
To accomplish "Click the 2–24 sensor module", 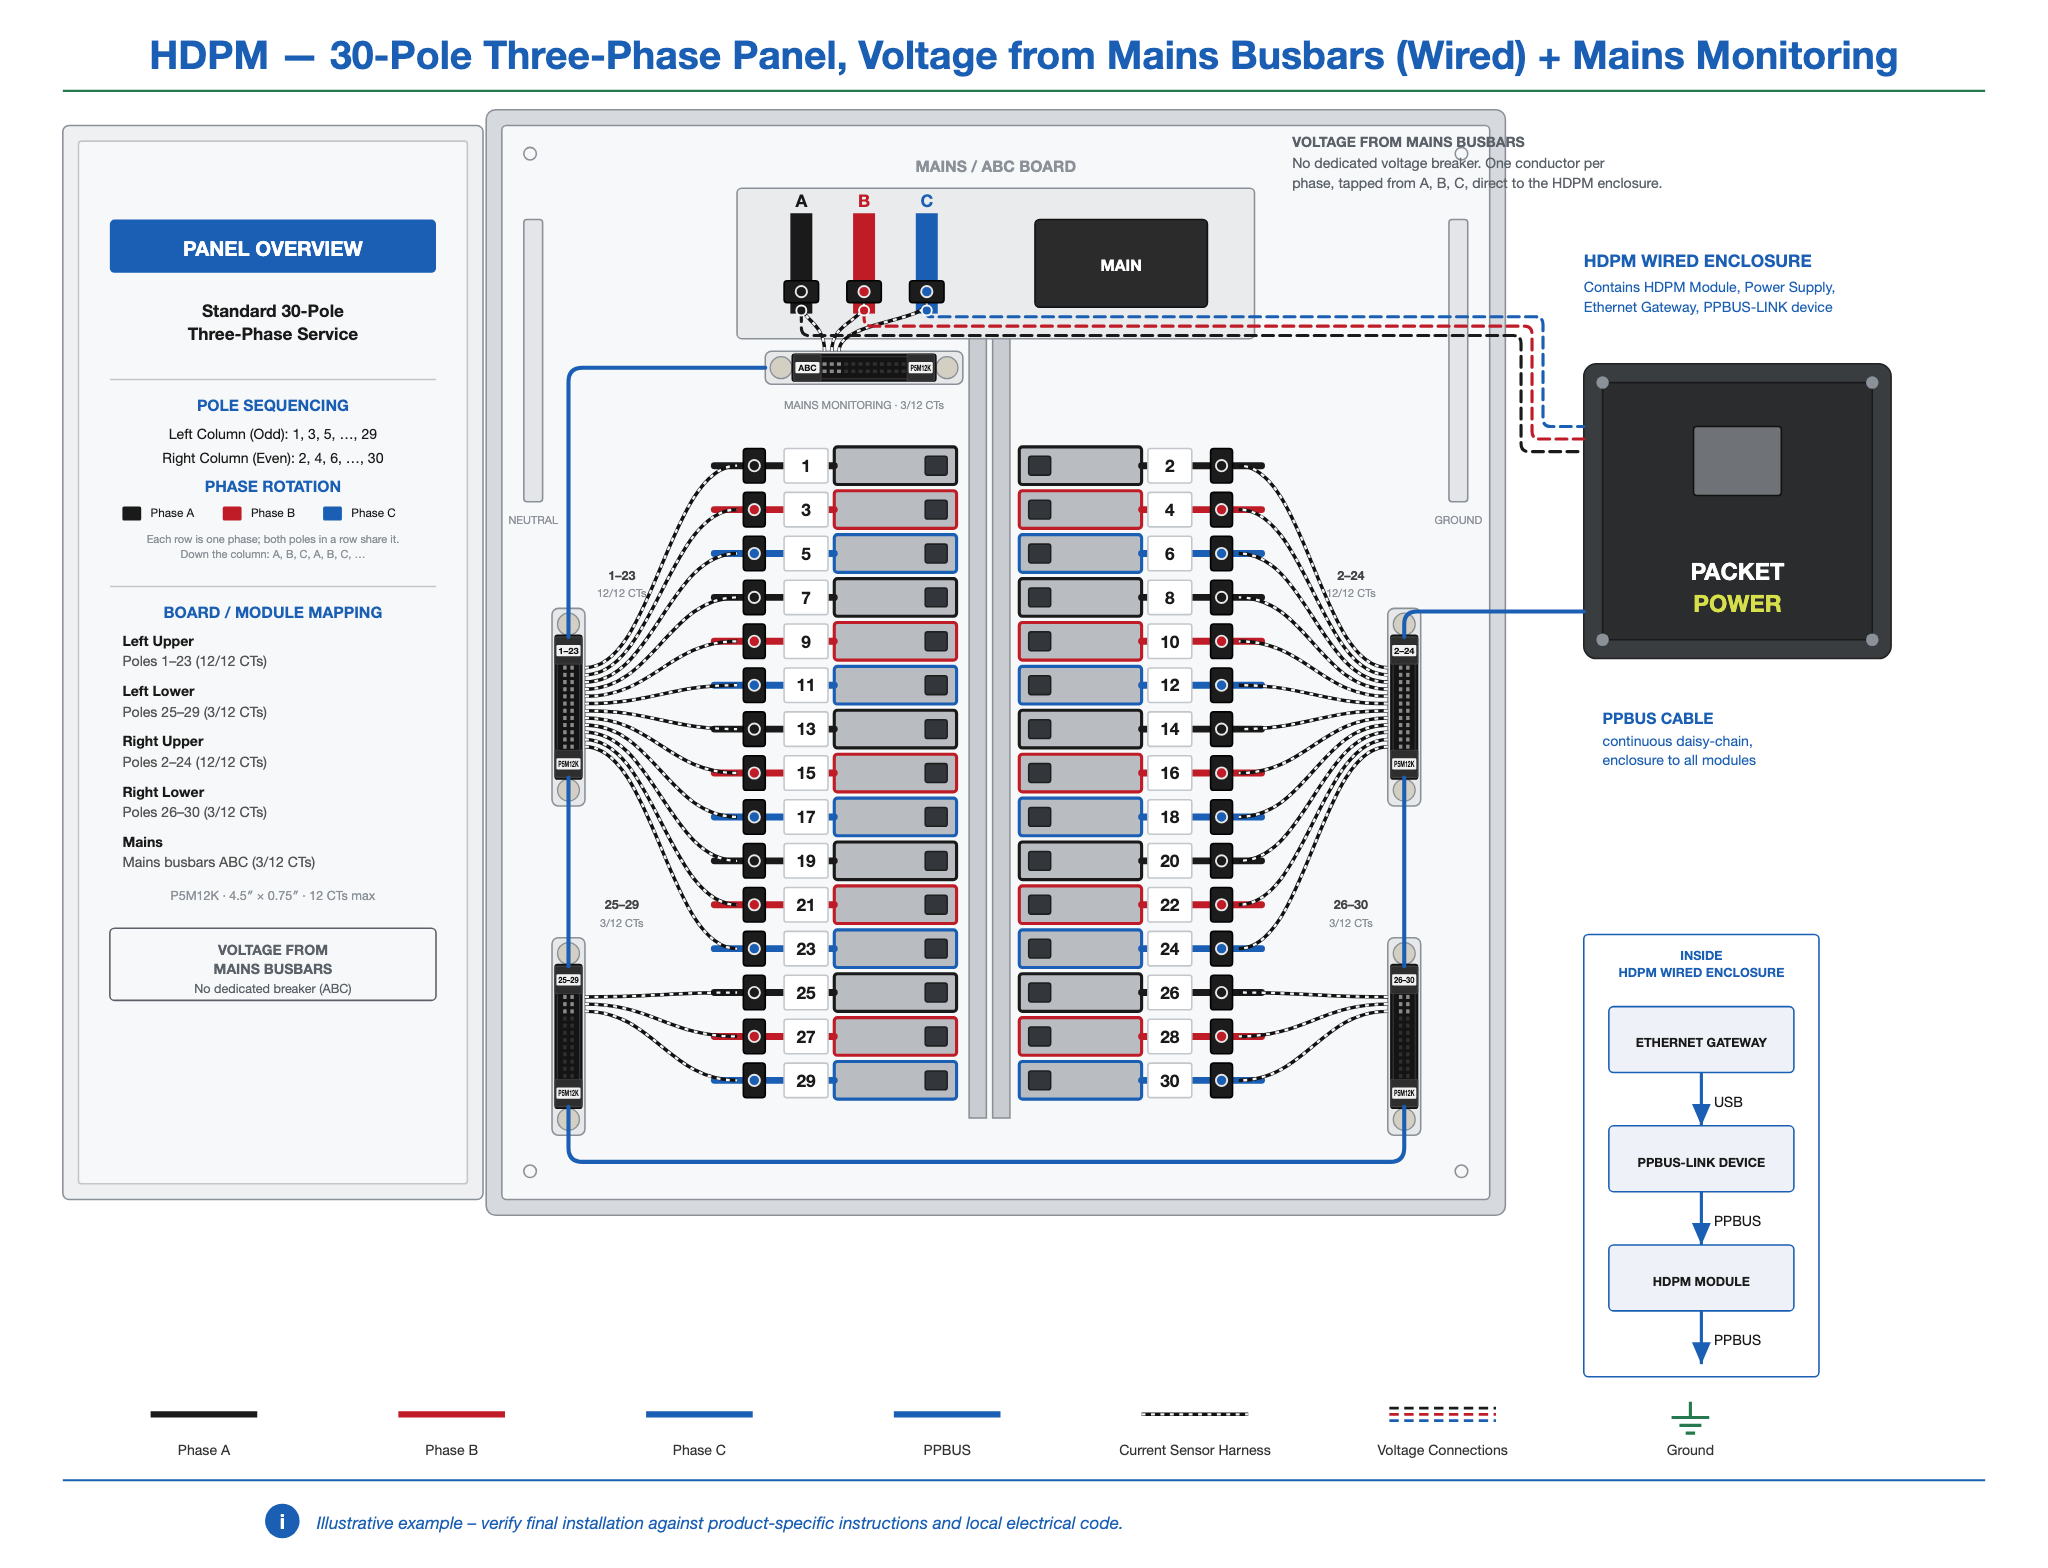I will coord(1404,707).
